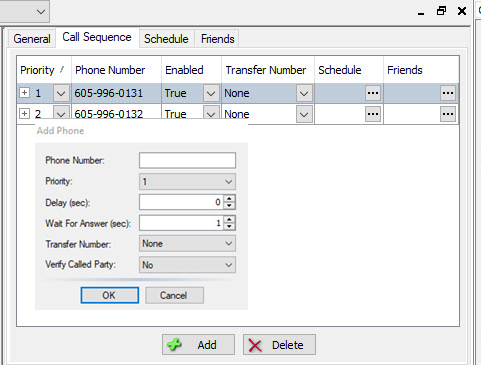The height and width of the screenshot is (365, 481).
Task: Minimize the window
Action: click(x=421, y=13)
